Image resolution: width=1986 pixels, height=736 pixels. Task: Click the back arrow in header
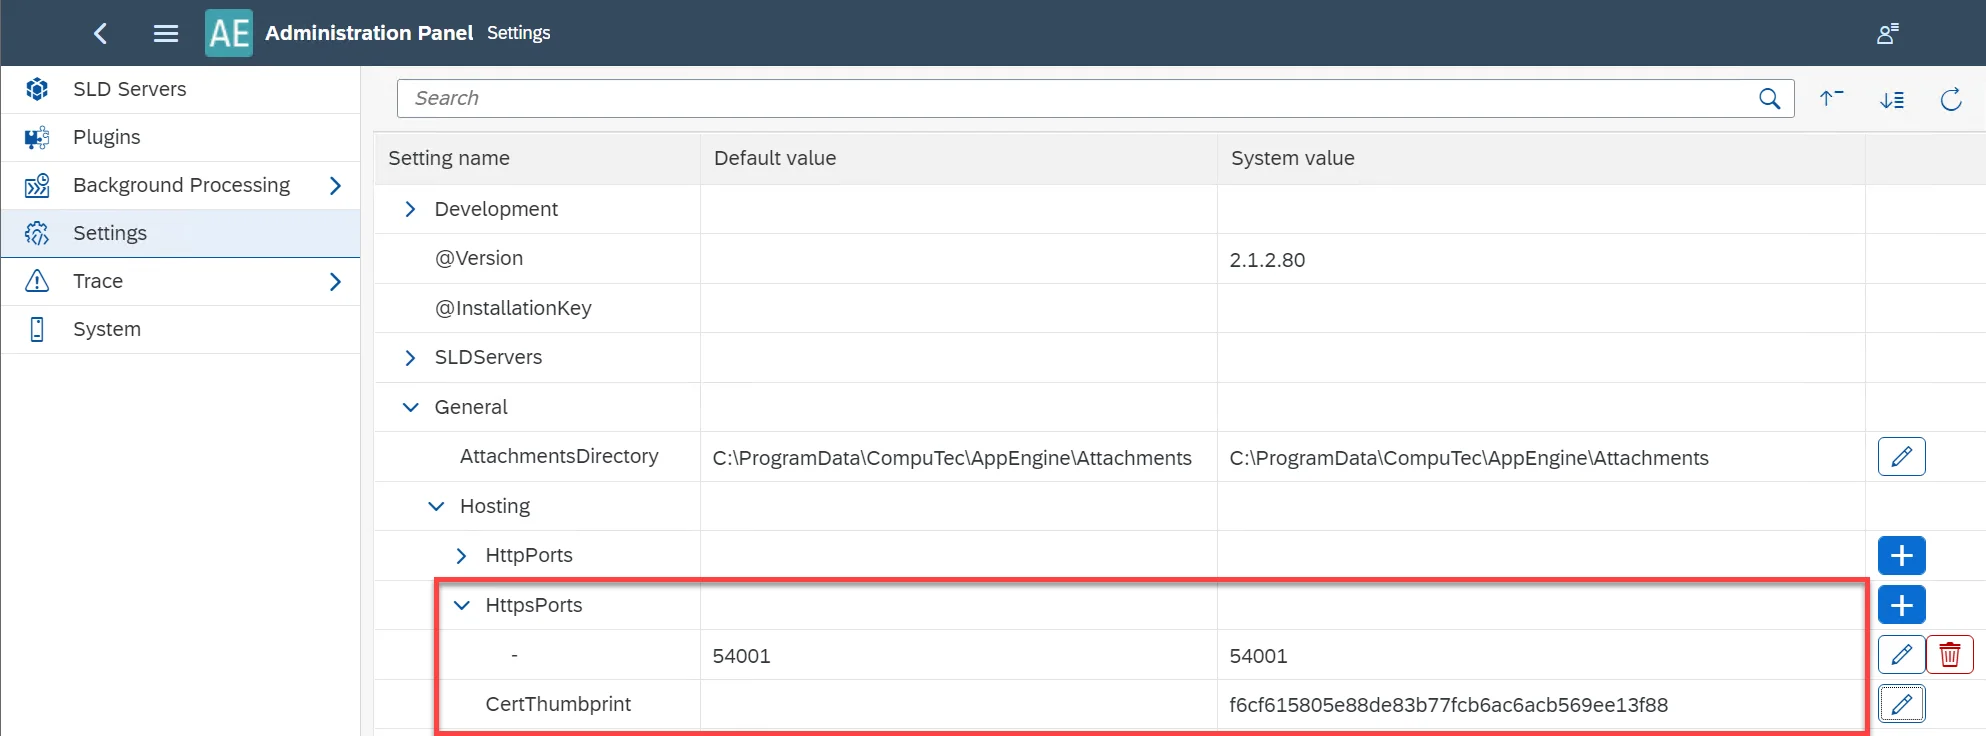click(100, 33)
